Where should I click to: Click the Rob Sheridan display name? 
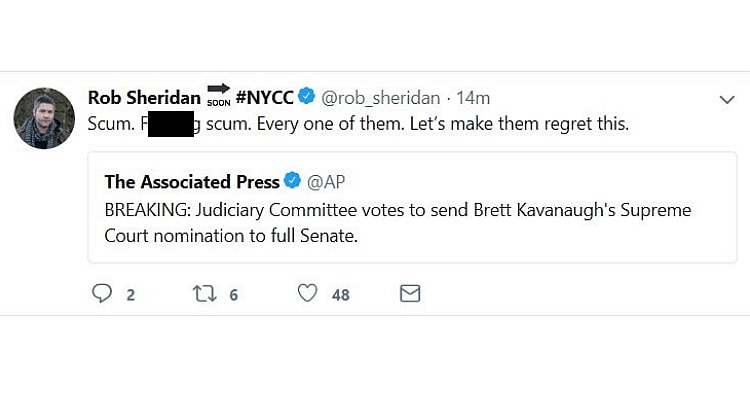tap(144, 97)
